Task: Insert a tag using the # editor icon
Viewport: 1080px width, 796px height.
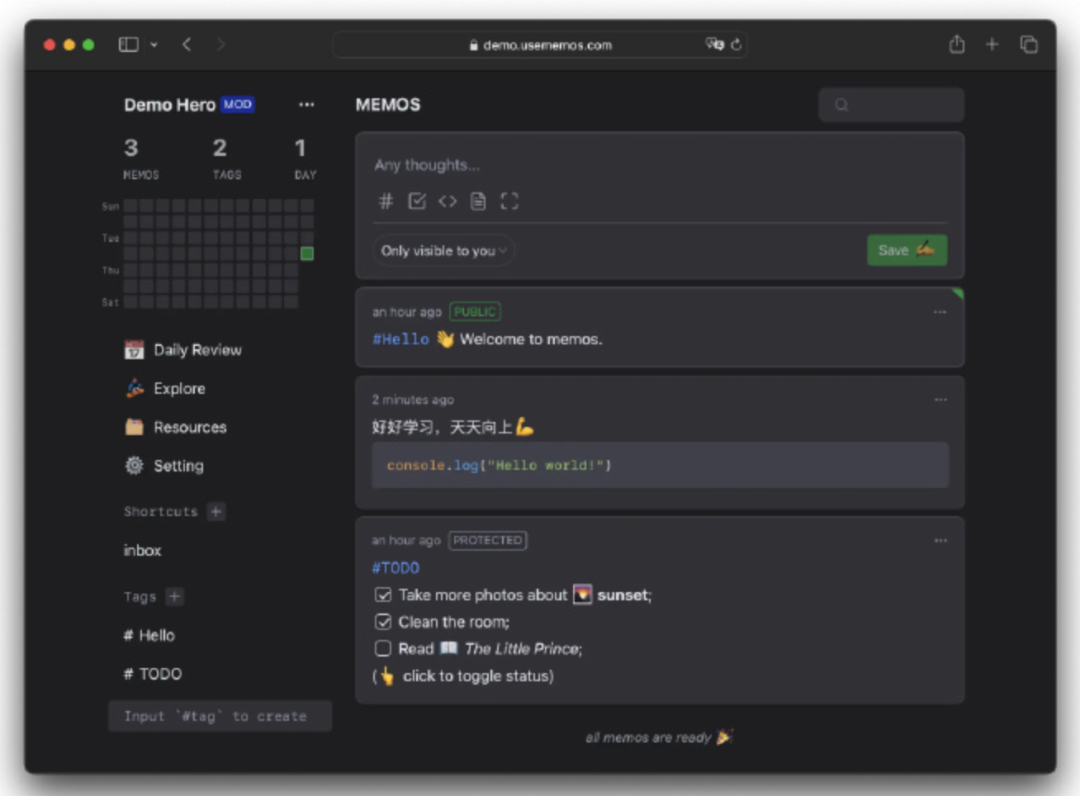Action: (386, 201)
